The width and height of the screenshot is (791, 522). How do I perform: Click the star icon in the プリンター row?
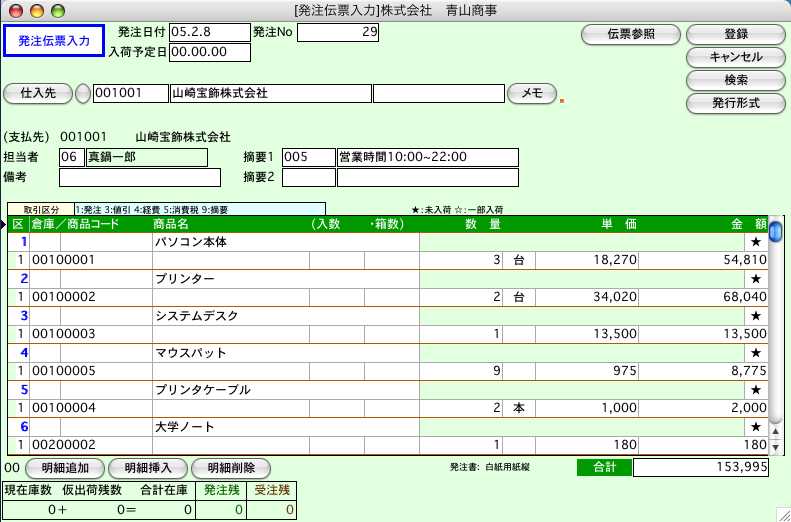point(756,279)
